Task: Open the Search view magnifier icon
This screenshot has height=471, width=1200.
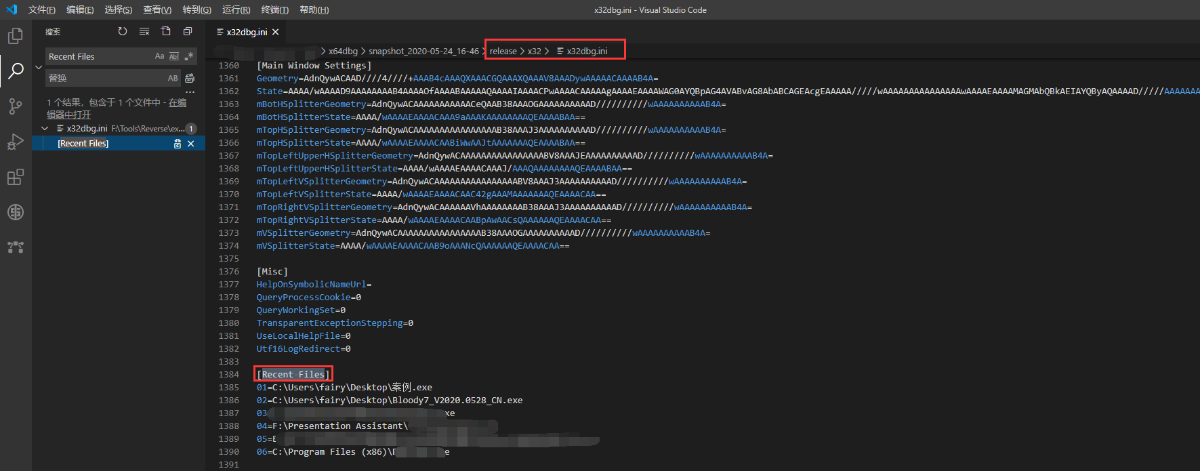Action: coord(15,70)
